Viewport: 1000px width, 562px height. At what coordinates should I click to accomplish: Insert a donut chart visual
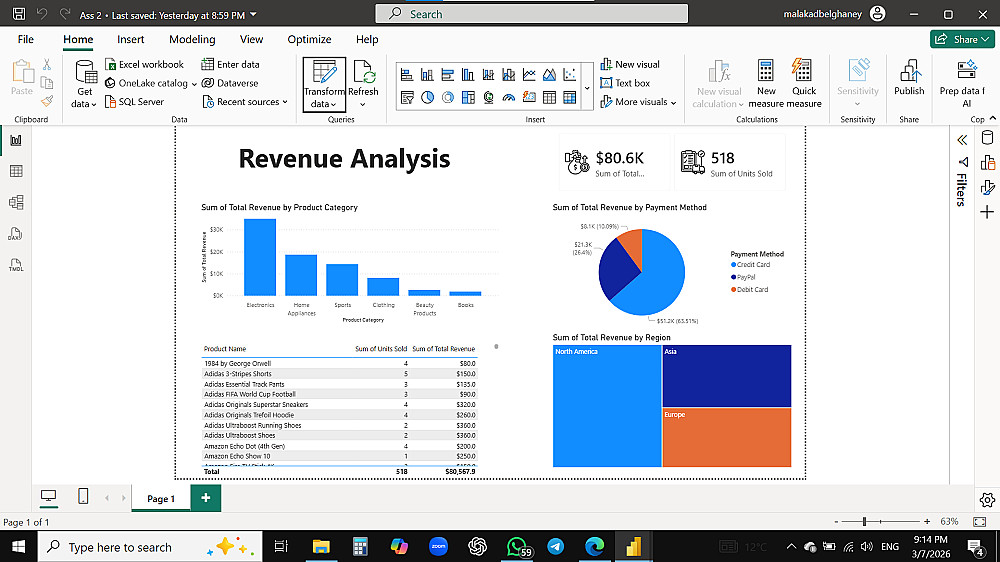[447, 98]
